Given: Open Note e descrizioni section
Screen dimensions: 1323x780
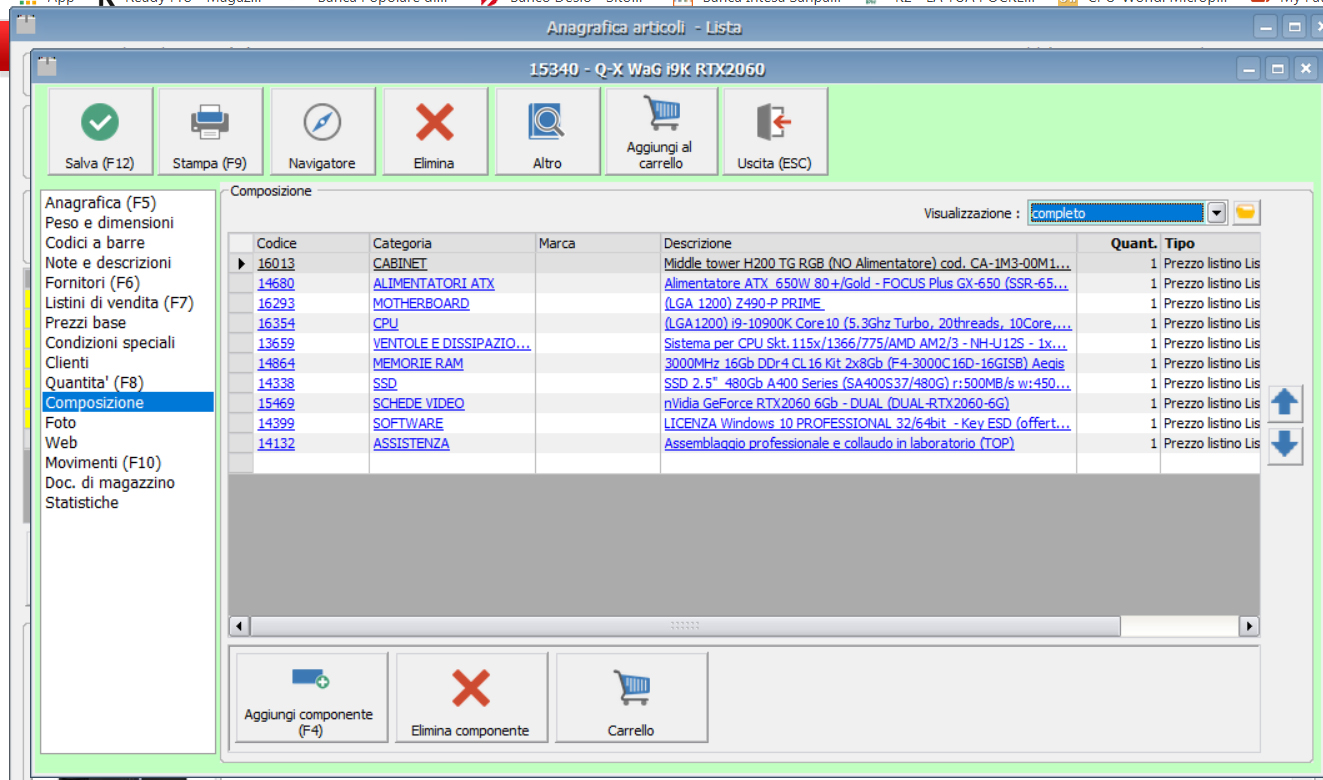Looking at the screenshot, I should (x=108, y=263).
